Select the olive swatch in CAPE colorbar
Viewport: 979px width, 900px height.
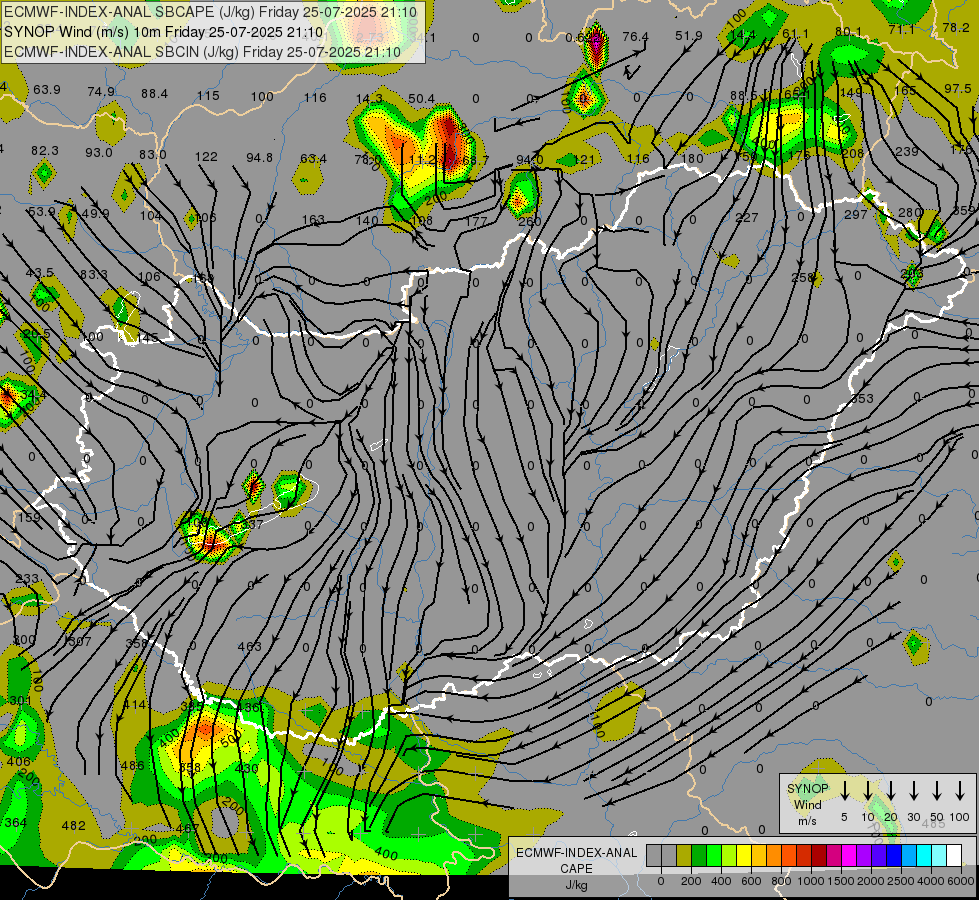click(684, 856)
